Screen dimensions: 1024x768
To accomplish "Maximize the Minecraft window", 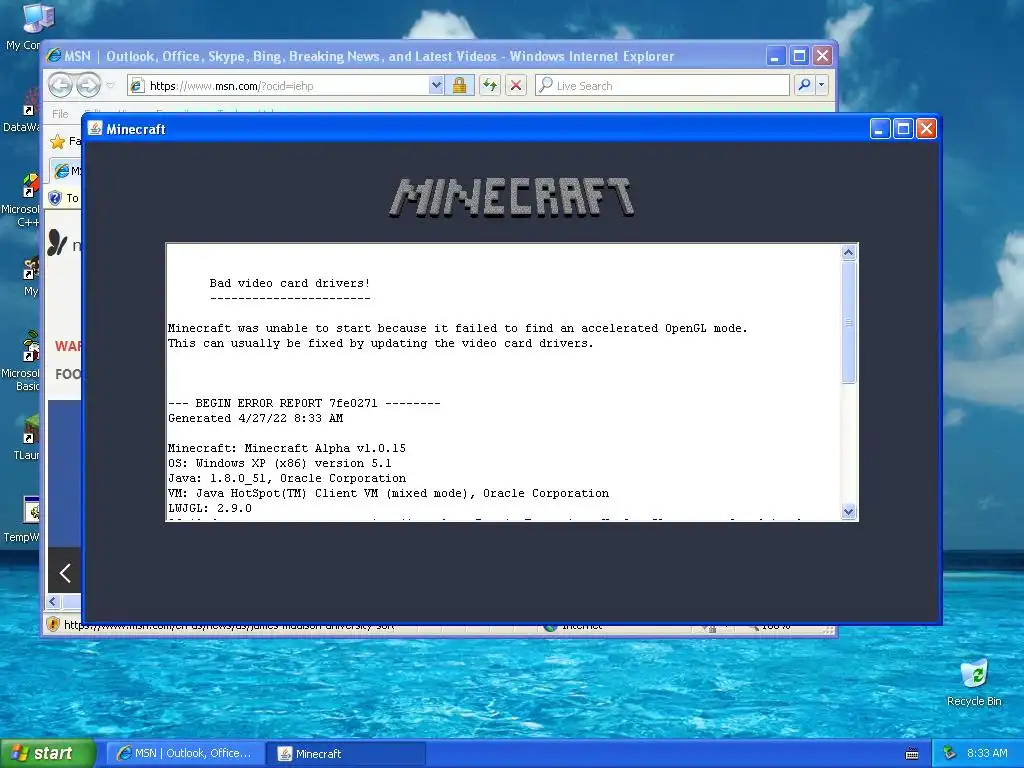I will tap(903, 129).
